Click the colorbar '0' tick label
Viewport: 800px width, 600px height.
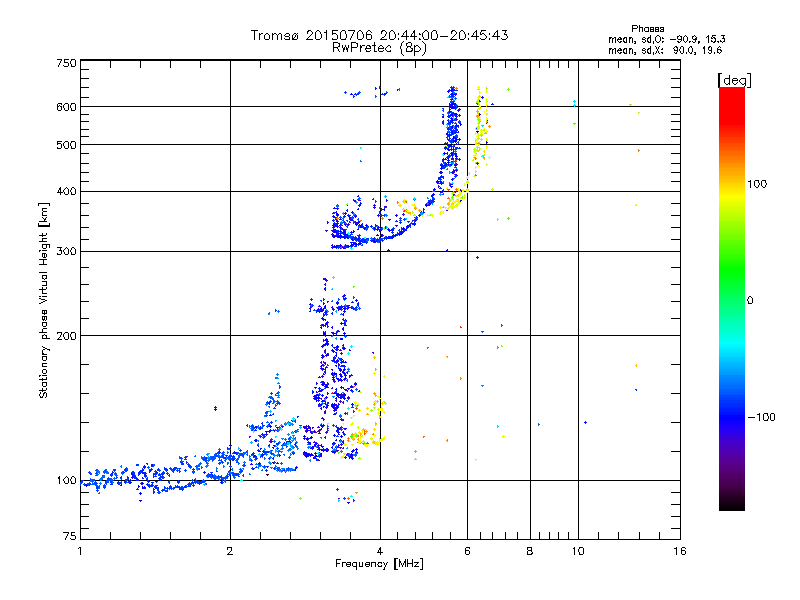pos(750,301)
